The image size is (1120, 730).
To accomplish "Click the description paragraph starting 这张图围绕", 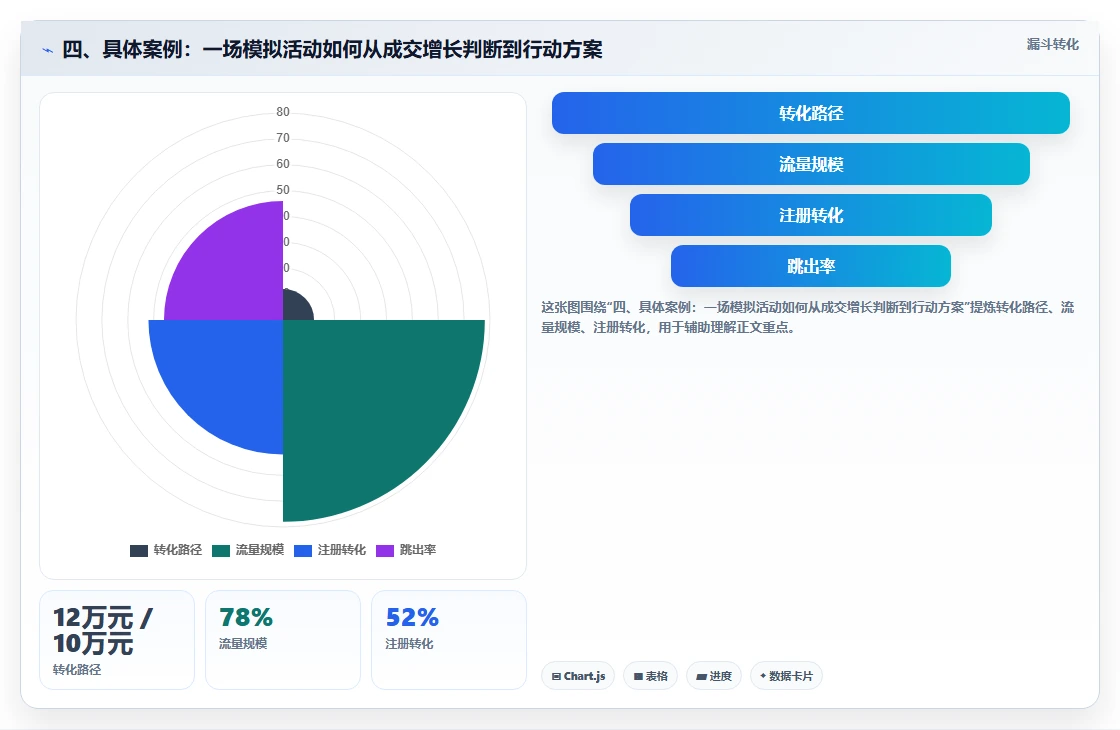I will click(x=807, y=317).
